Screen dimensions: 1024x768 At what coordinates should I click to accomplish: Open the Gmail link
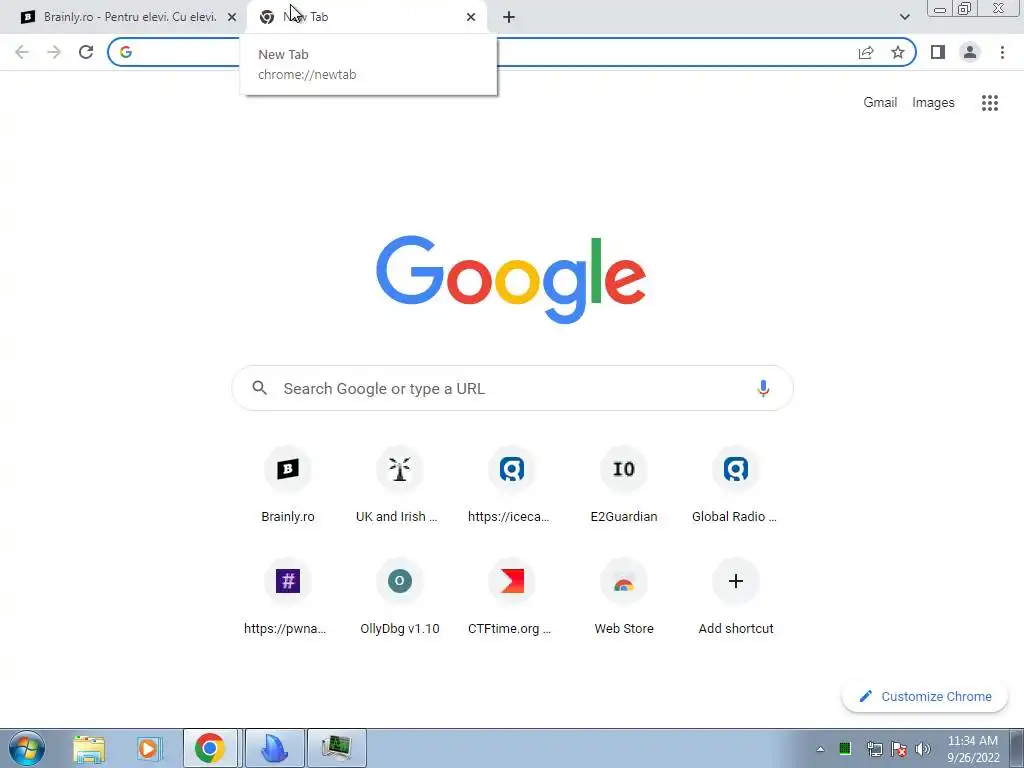tap(880, 103)
